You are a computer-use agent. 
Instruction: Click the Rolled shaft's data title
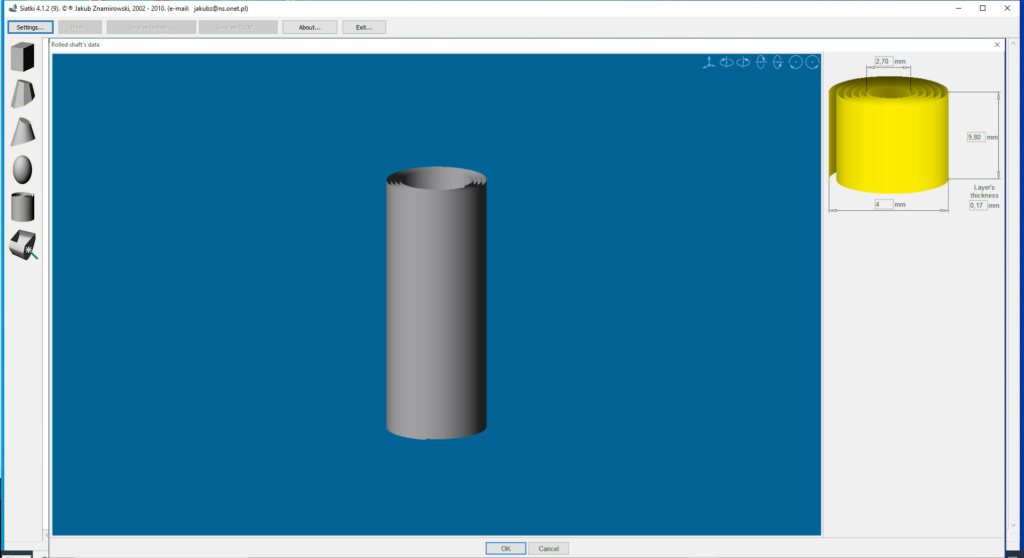click(x=76, y=44)
